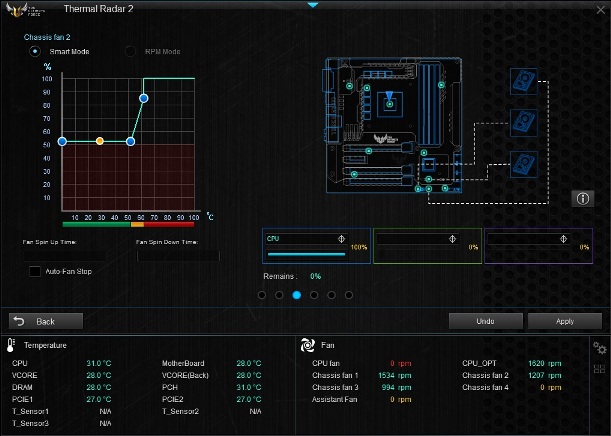611x436 pixels.
Task: Click the blue curve point at 50°C
Action: [131, 141]
